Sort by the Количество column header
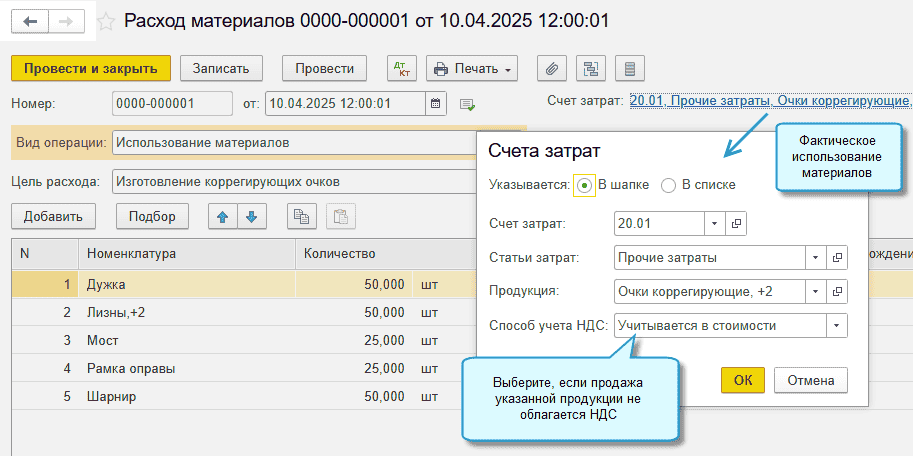Image resolution: width=913 pixels, height=456 pixels. pos(386,254)
